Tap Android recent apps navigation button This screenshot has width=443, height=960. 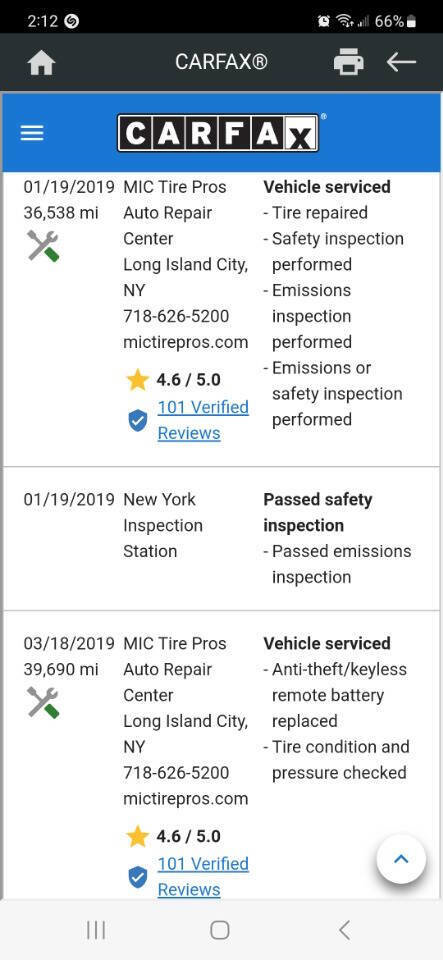[96, 930]
